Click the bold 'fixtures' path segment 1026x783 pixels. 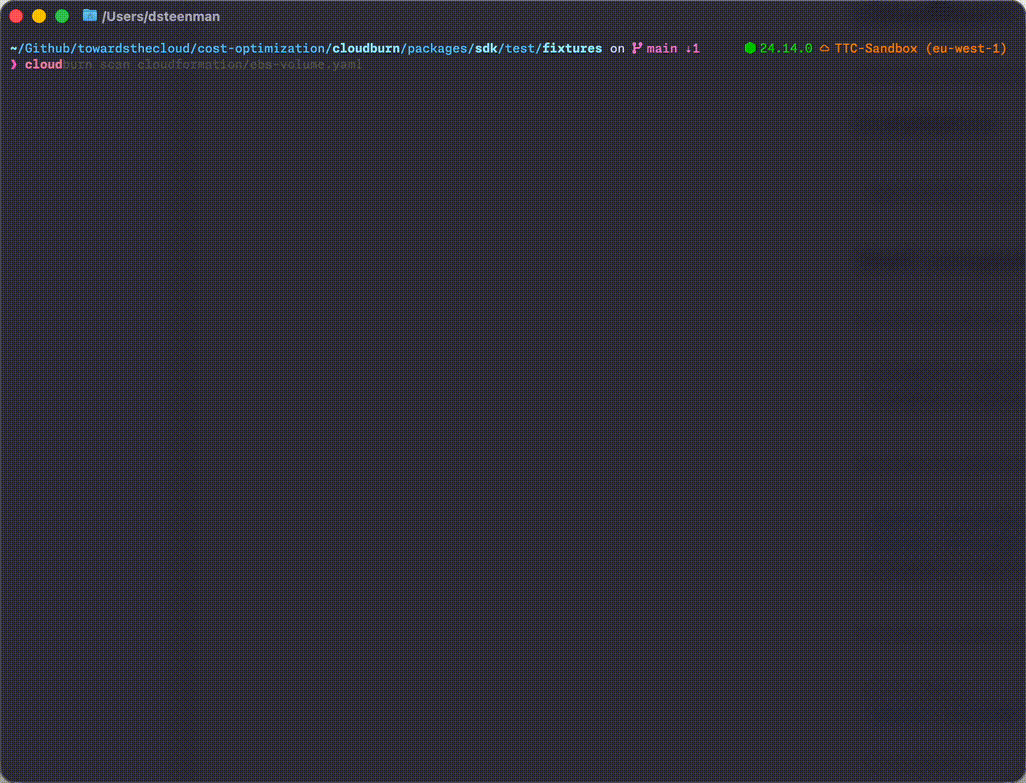click(572, 48)
